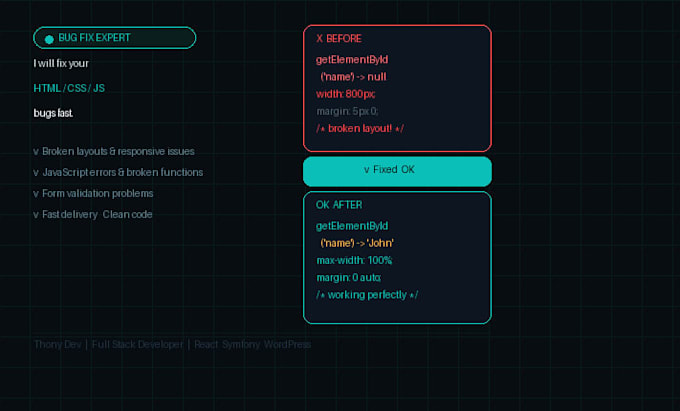Click the 'bugs fast' text
Screen dimensions: 680x411
click(53, 113)
